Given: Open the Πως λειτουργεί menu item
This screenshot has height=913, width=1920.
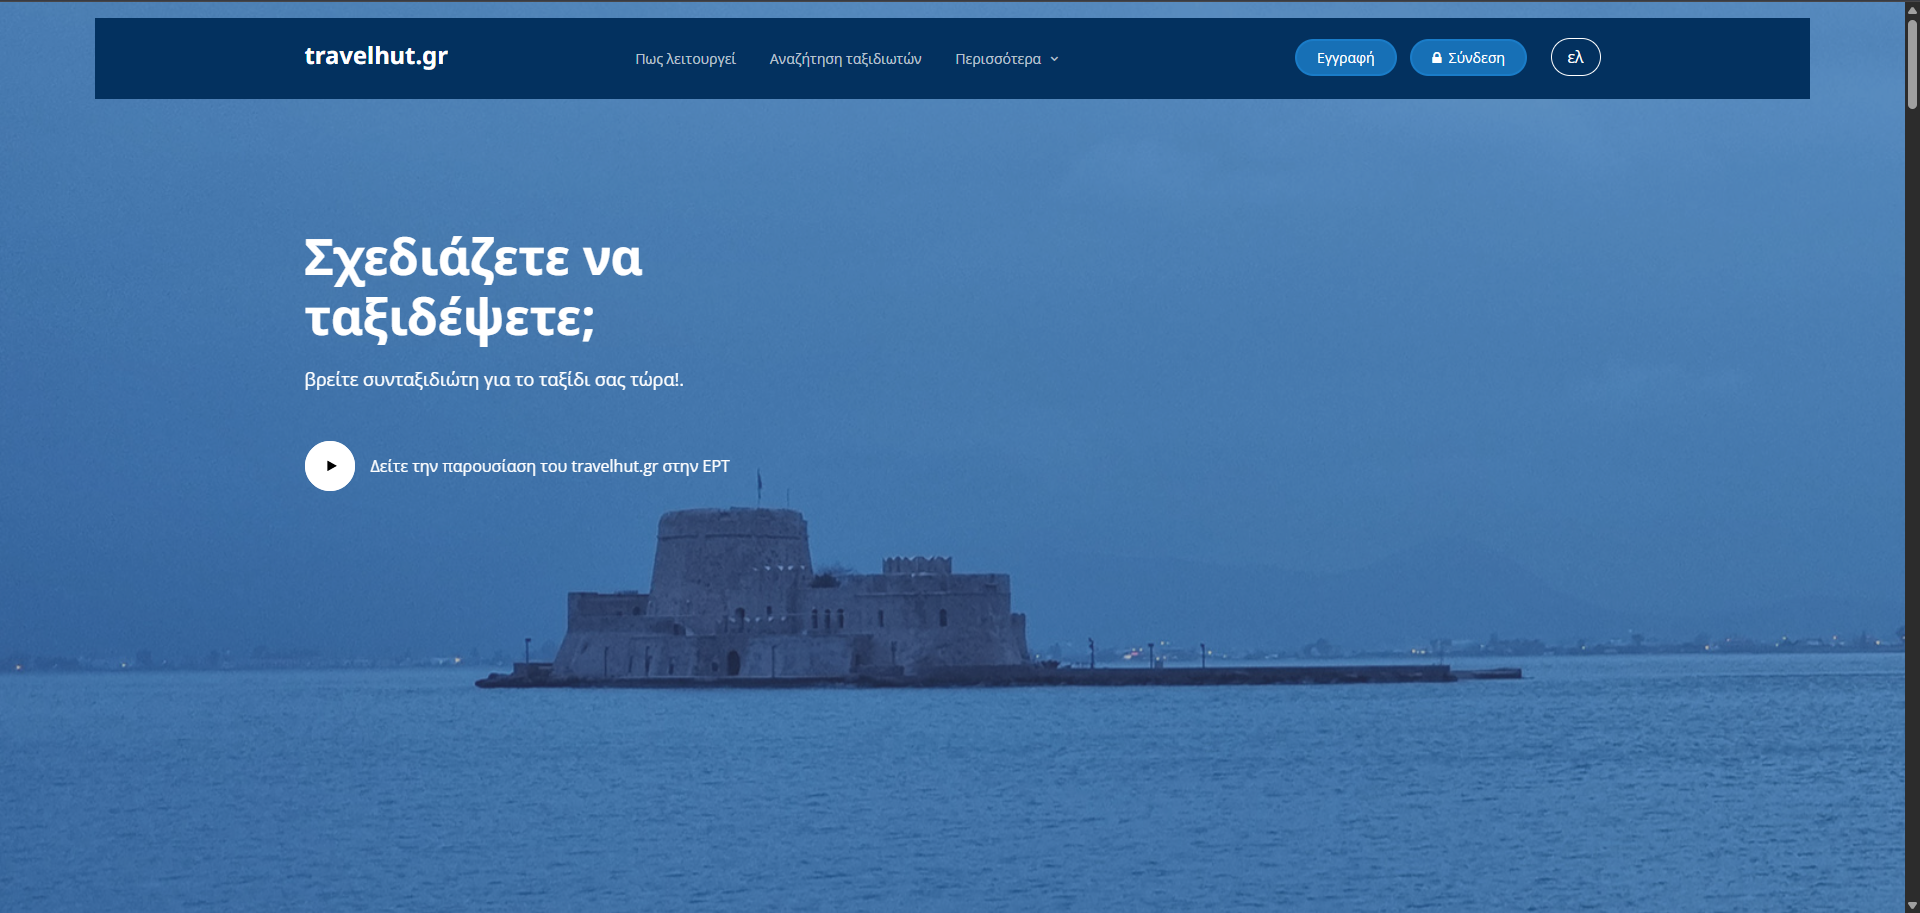Looking at the screenshot, I should click(685, 59).
